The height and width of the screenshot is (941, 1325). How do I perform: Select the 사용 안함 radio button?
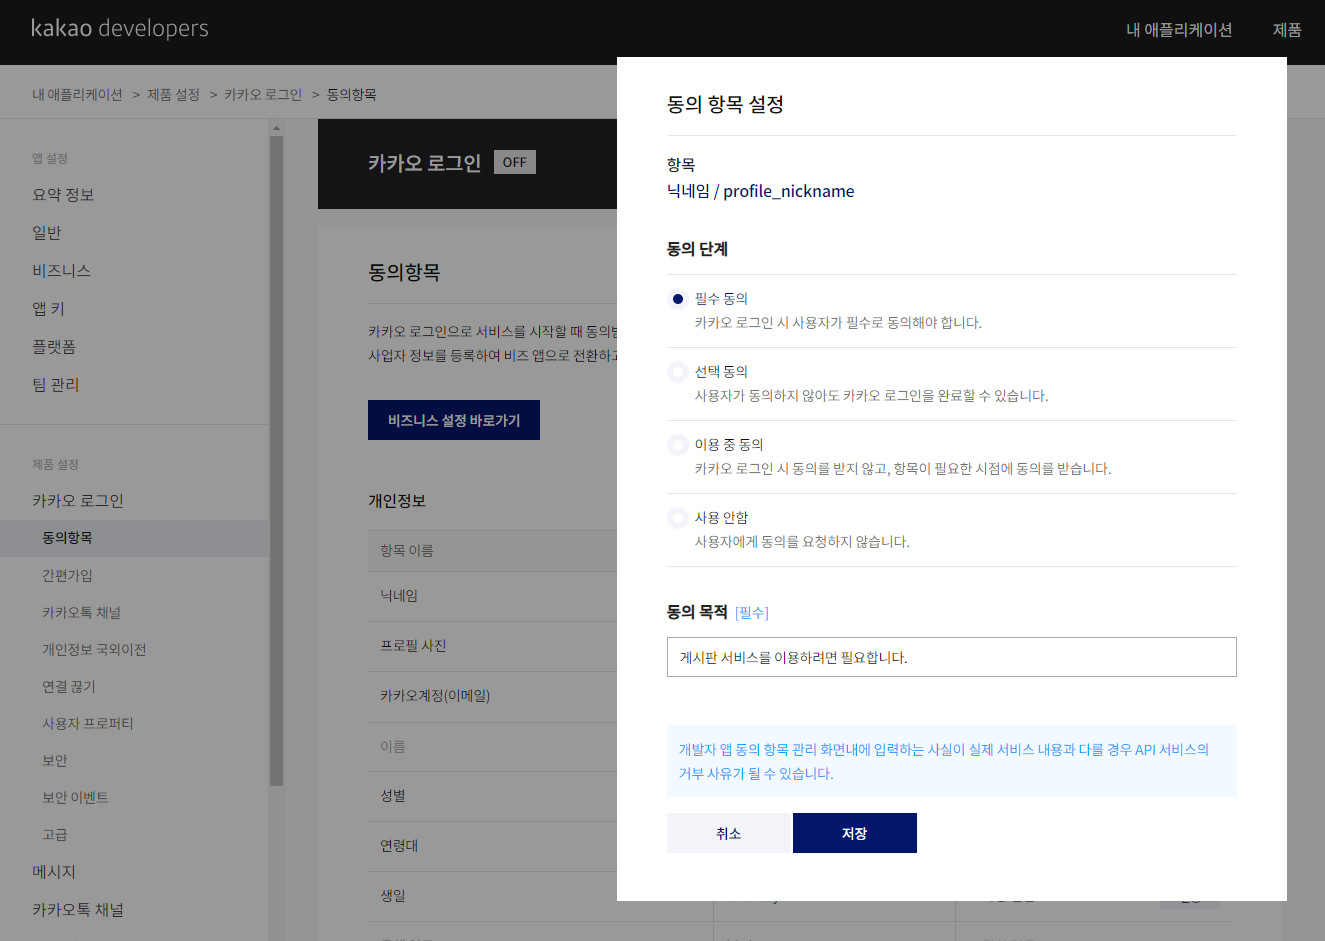click(x=678, y=518)
